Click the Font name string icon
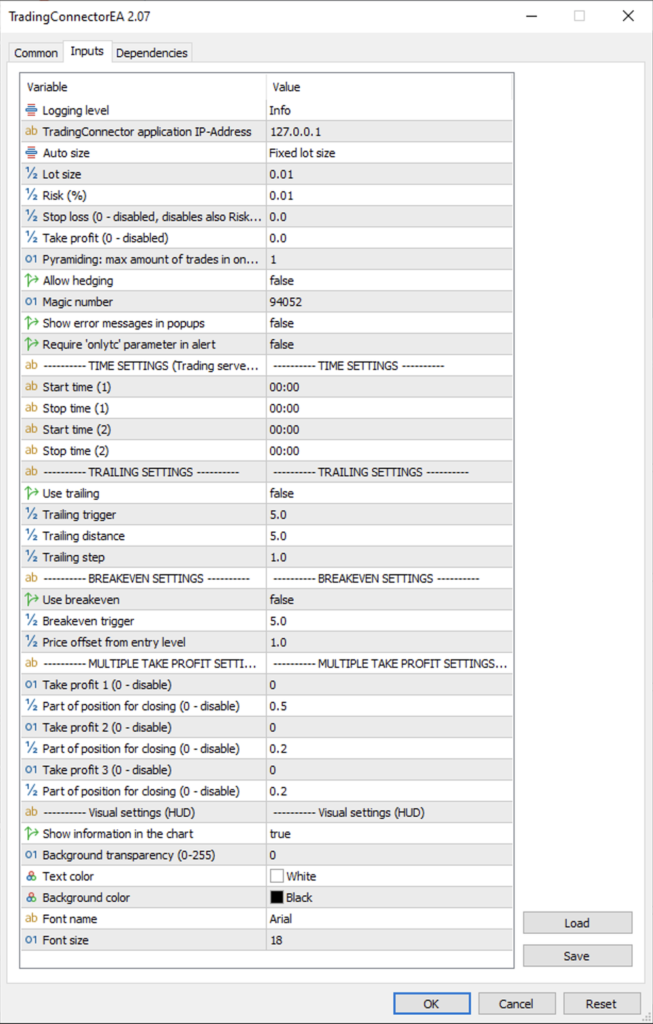The height and width of the screenshot is (1024, 653). (31, 919)
